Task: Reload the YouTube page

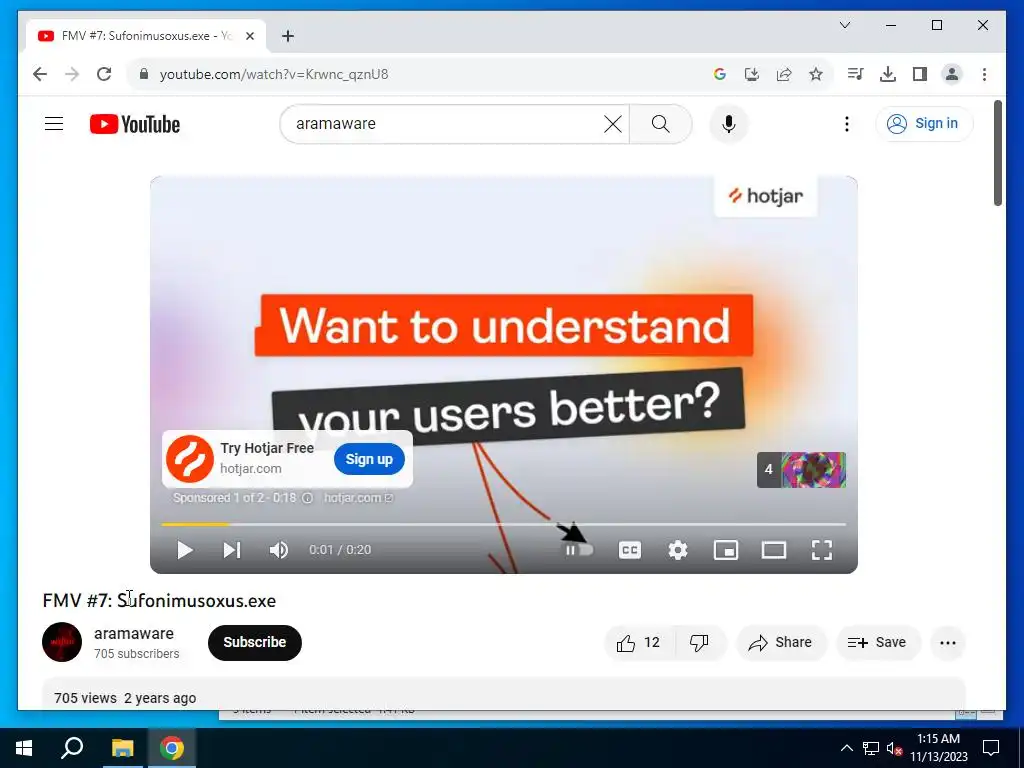Action: coord(104,74)
